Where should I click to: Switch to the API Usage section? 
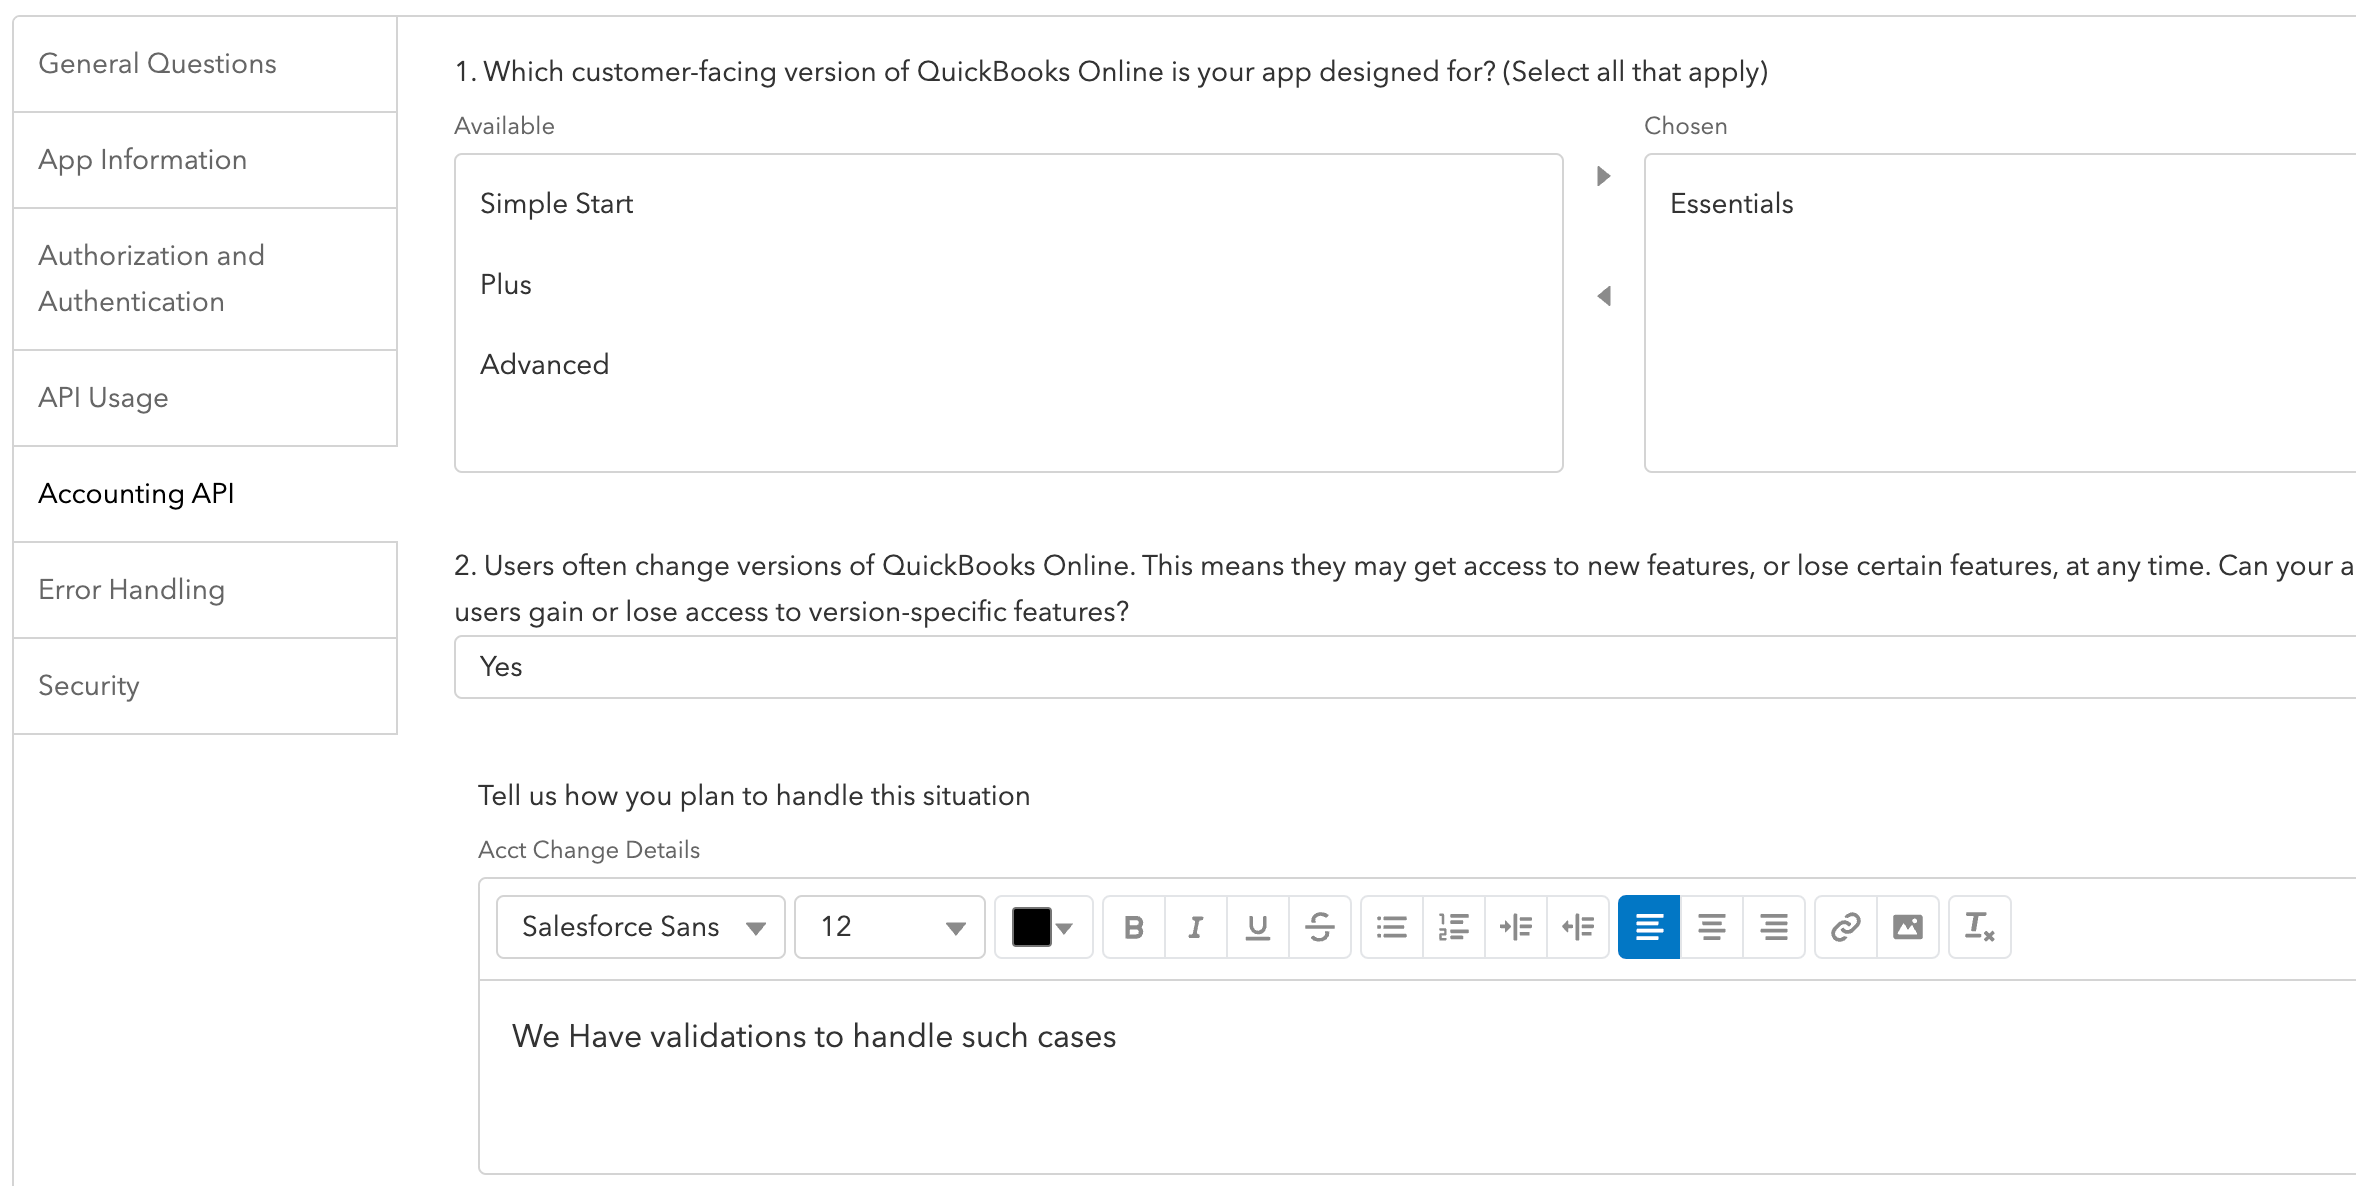(x=104, y=398)
